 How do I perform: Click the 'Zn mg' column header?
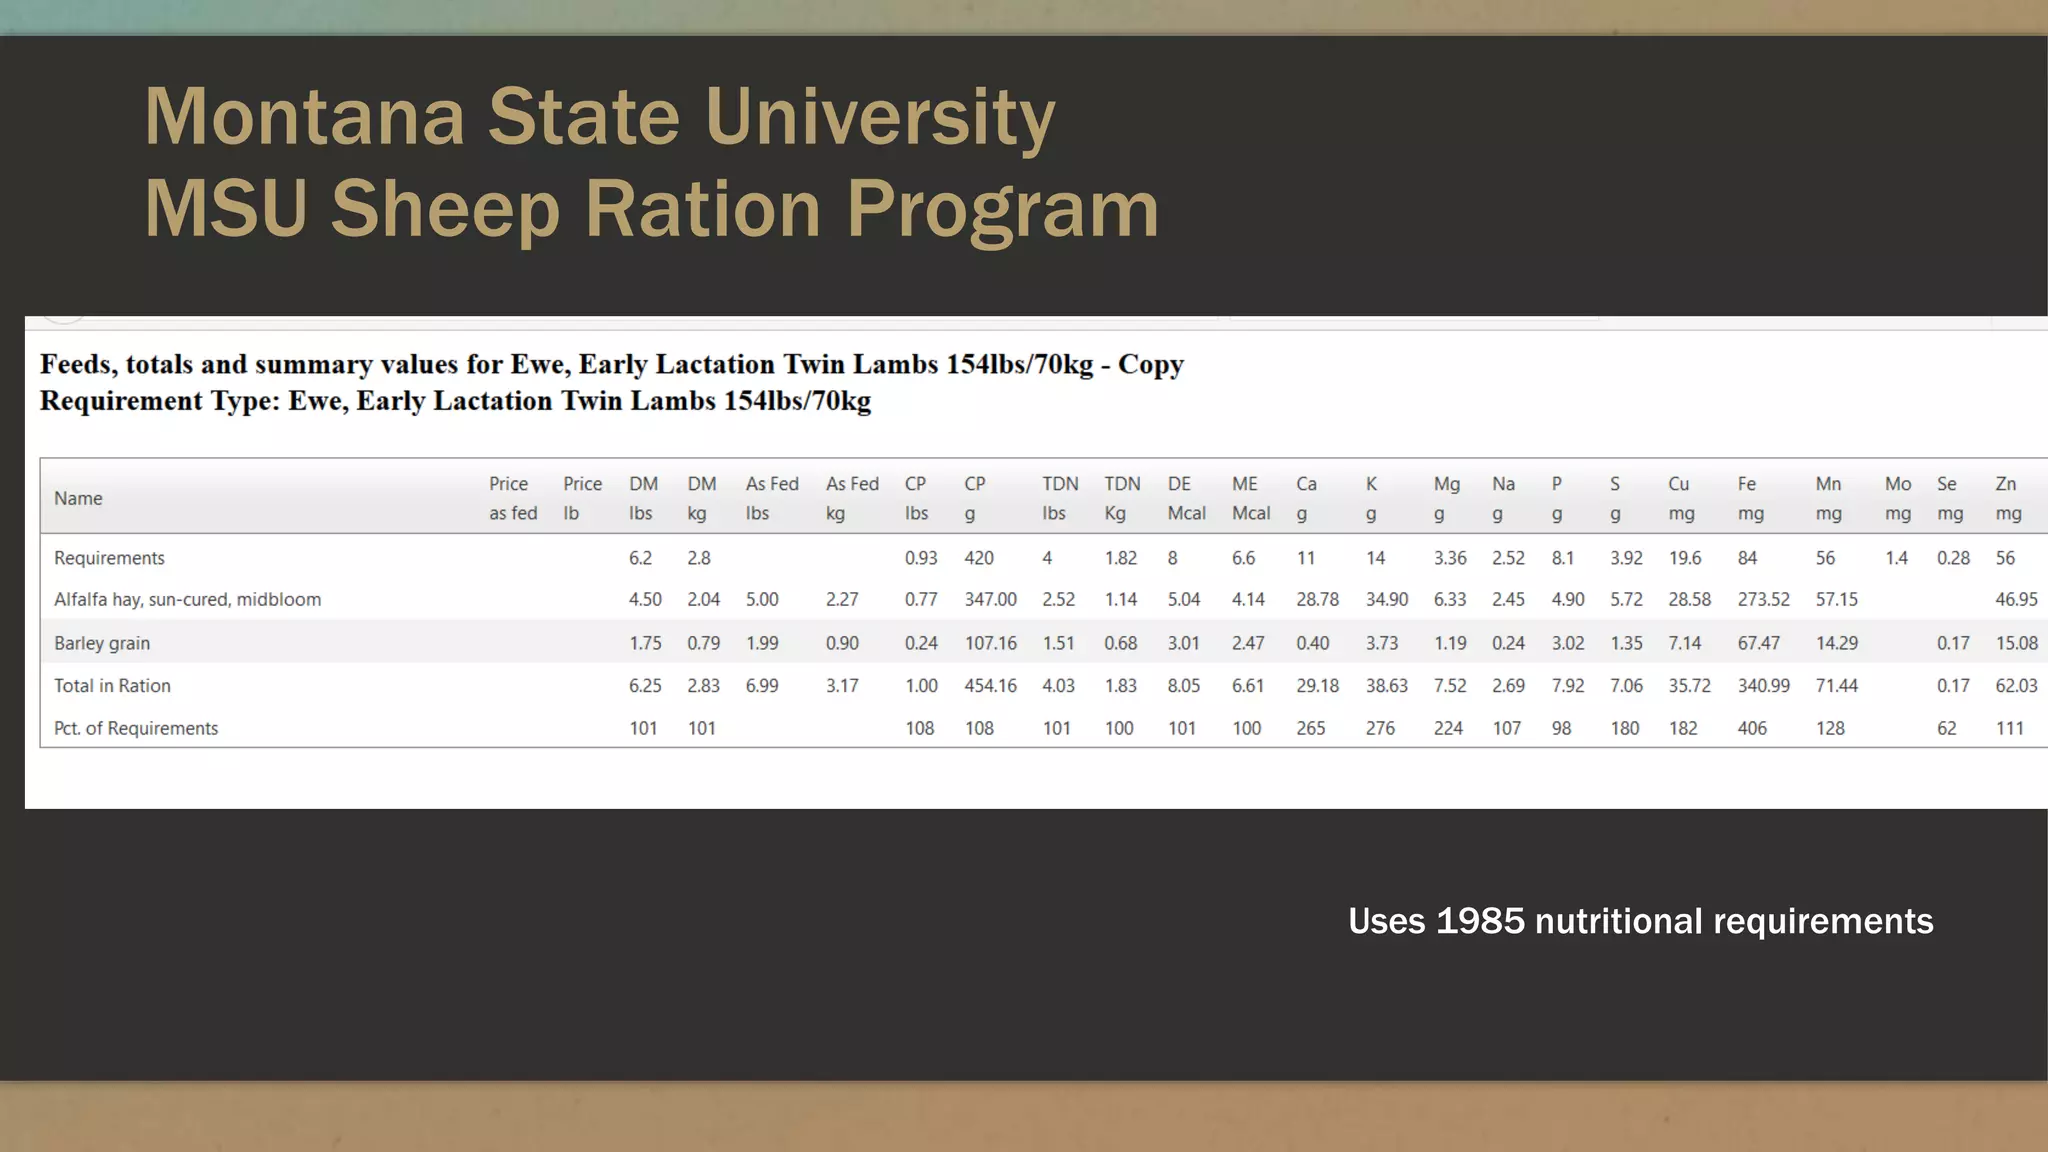pyautogui.click(x=2008, y=498)
